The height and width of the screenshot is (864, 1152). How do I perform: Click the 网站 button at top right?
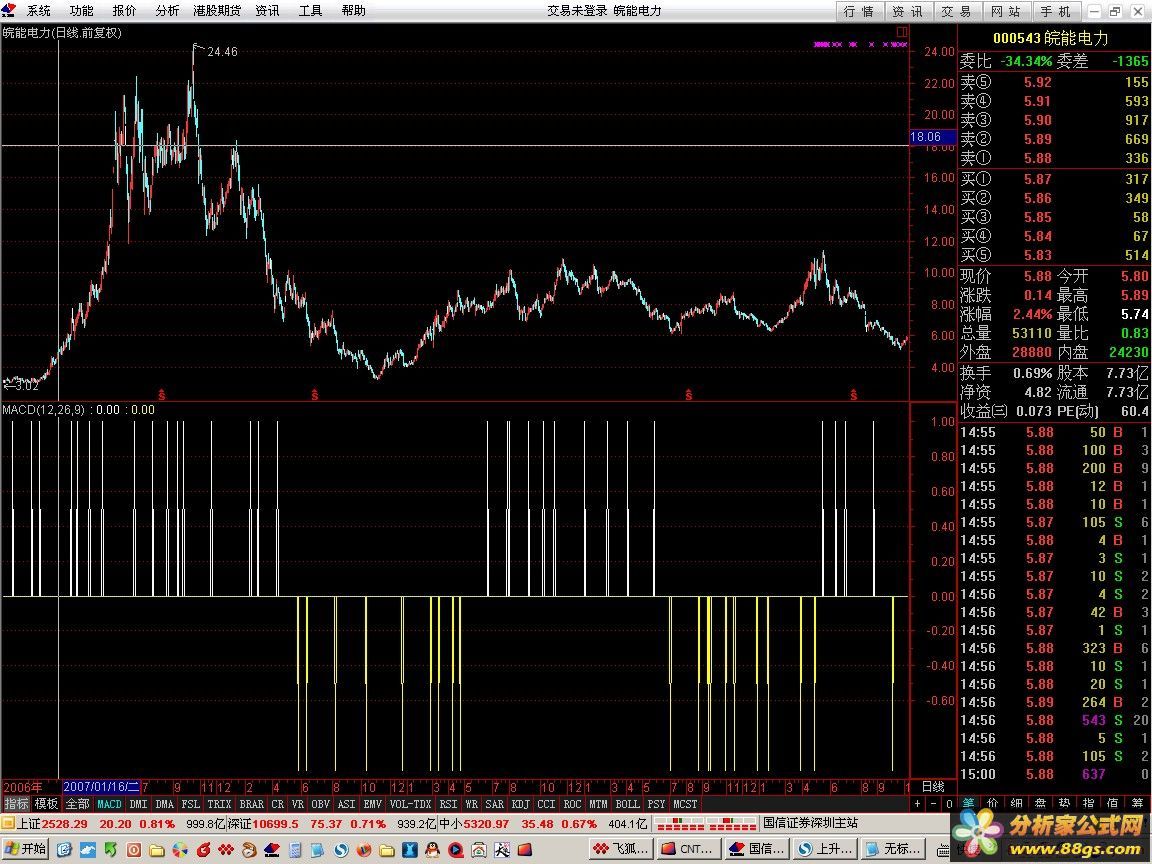[1006, 11]
